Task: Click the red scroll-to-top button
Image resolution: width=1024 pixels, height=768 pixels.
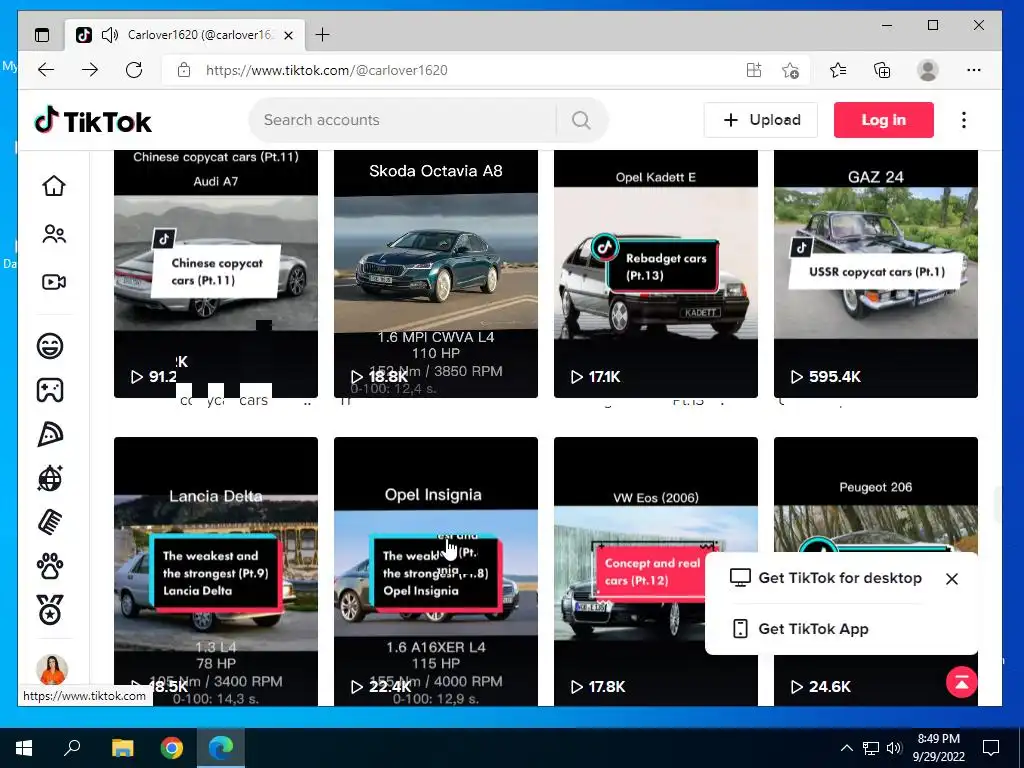Action: (961, 682)
